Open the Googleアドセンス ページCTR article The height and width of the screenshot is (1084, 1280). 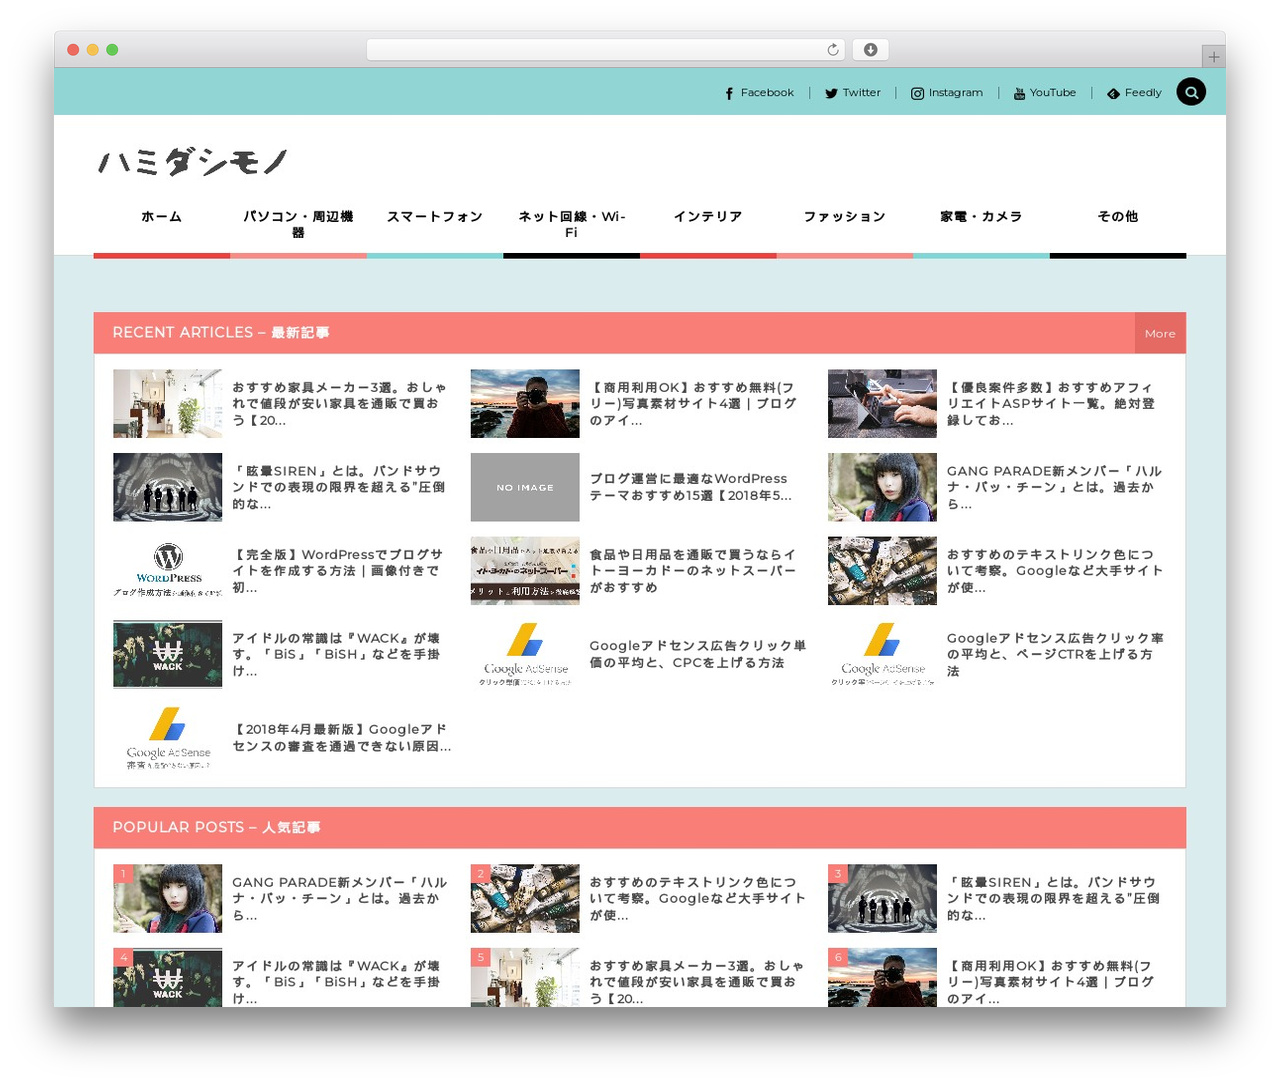[x=1055, y=654]
